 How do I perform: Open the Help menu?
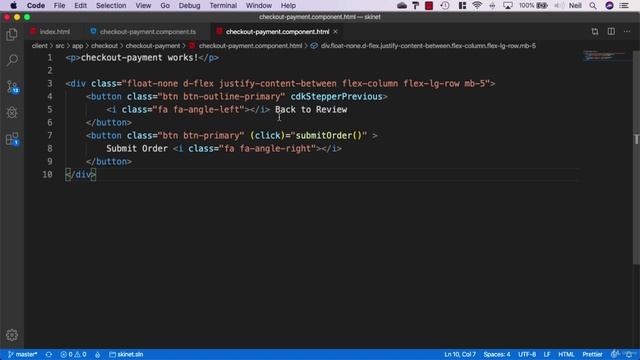[288, 5]
